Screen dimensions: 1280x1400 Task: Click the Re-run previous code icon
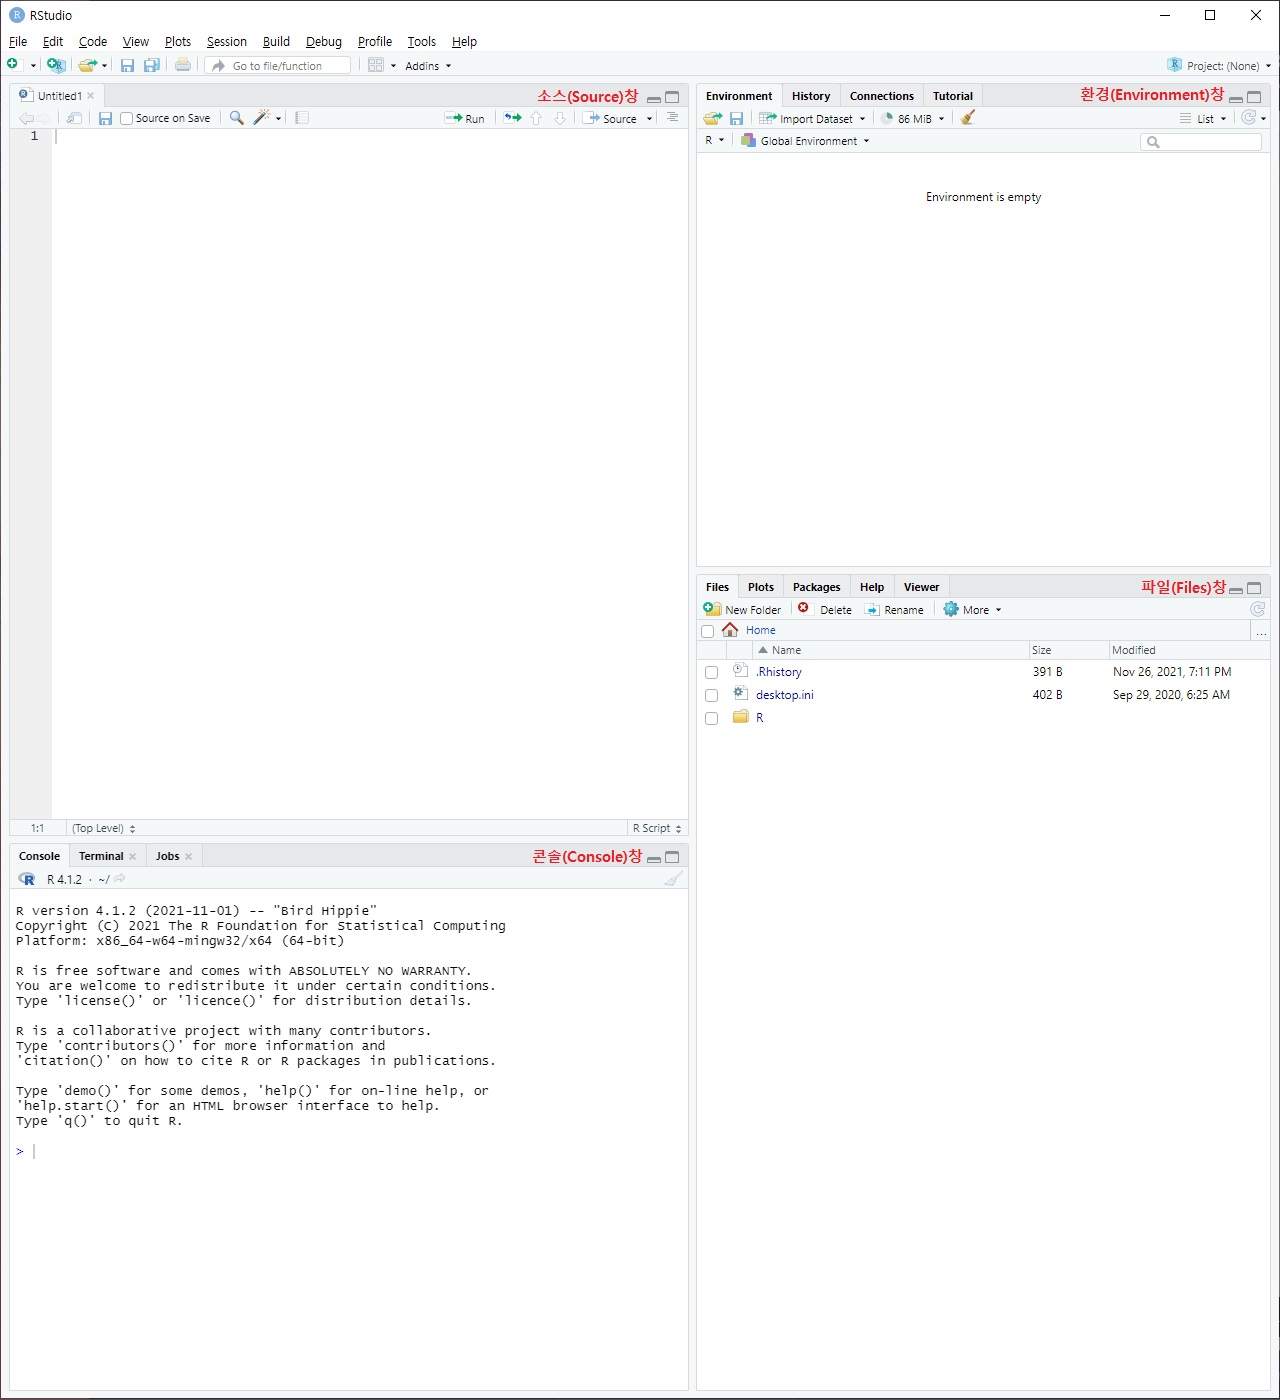click(x=512, y=118)
